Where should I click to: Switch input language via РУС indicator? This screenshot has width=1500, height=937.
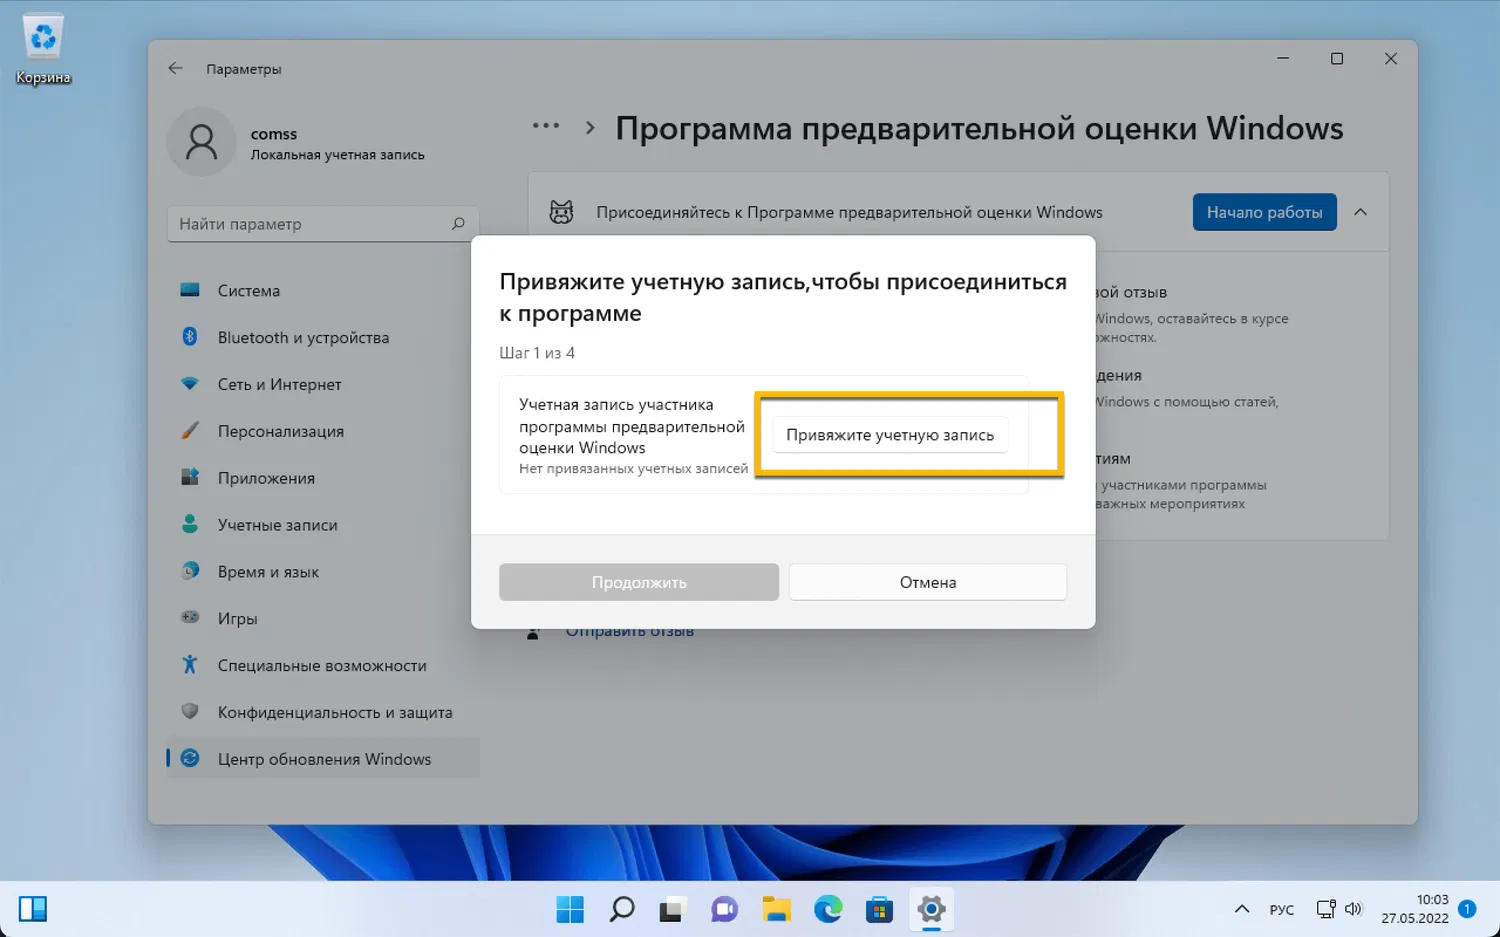coord(1282,910)
